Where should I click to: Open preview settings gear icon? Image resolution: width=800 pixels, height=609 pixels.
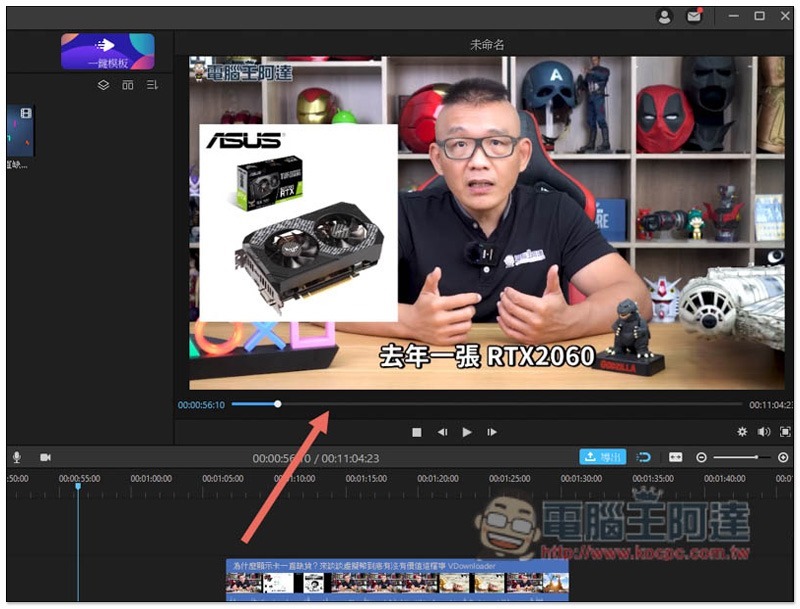pyautogui.click(x=742, y=432)
